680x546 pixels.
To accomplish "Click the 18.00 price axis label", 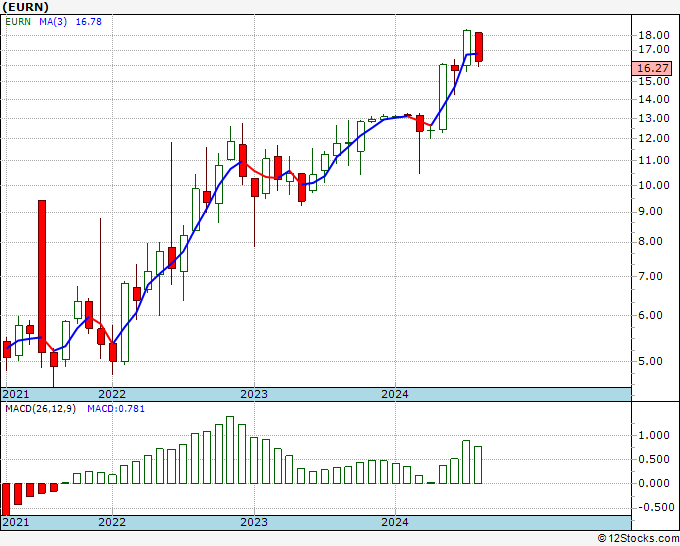I will click(654, 36).
